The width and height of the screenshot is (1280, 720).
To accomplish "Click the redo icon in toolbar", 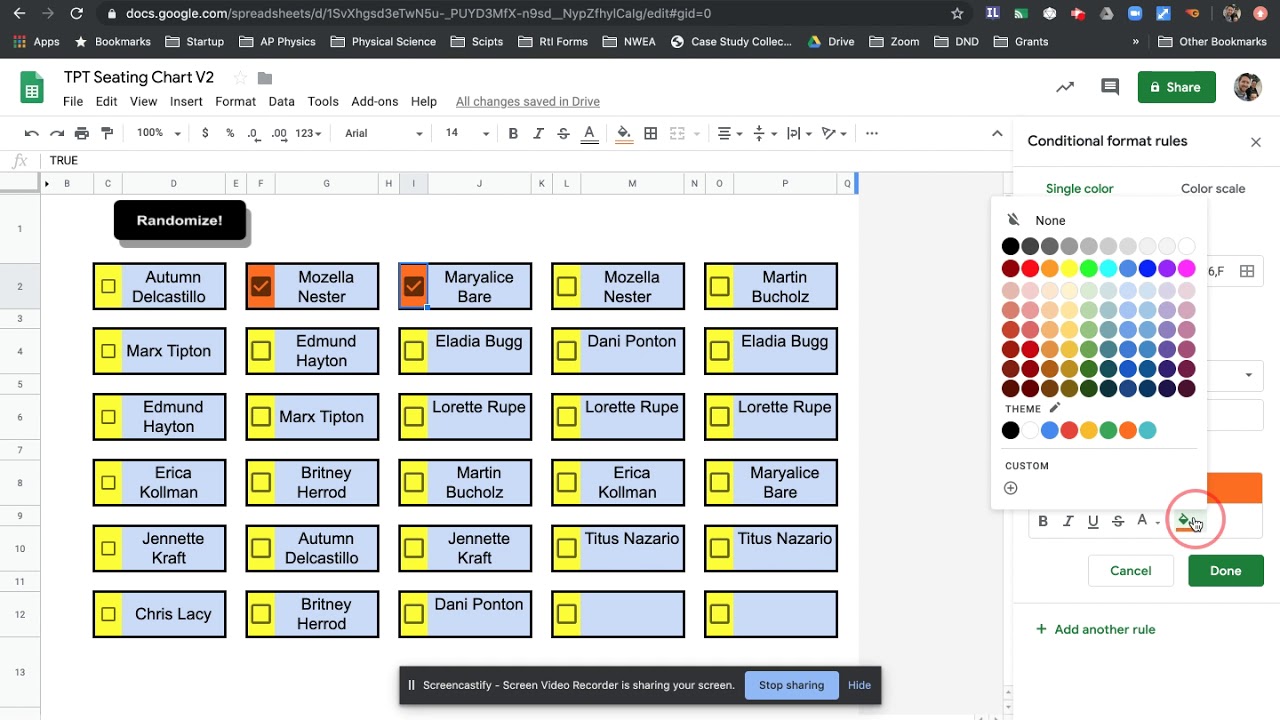I will [x=57, y=133].
